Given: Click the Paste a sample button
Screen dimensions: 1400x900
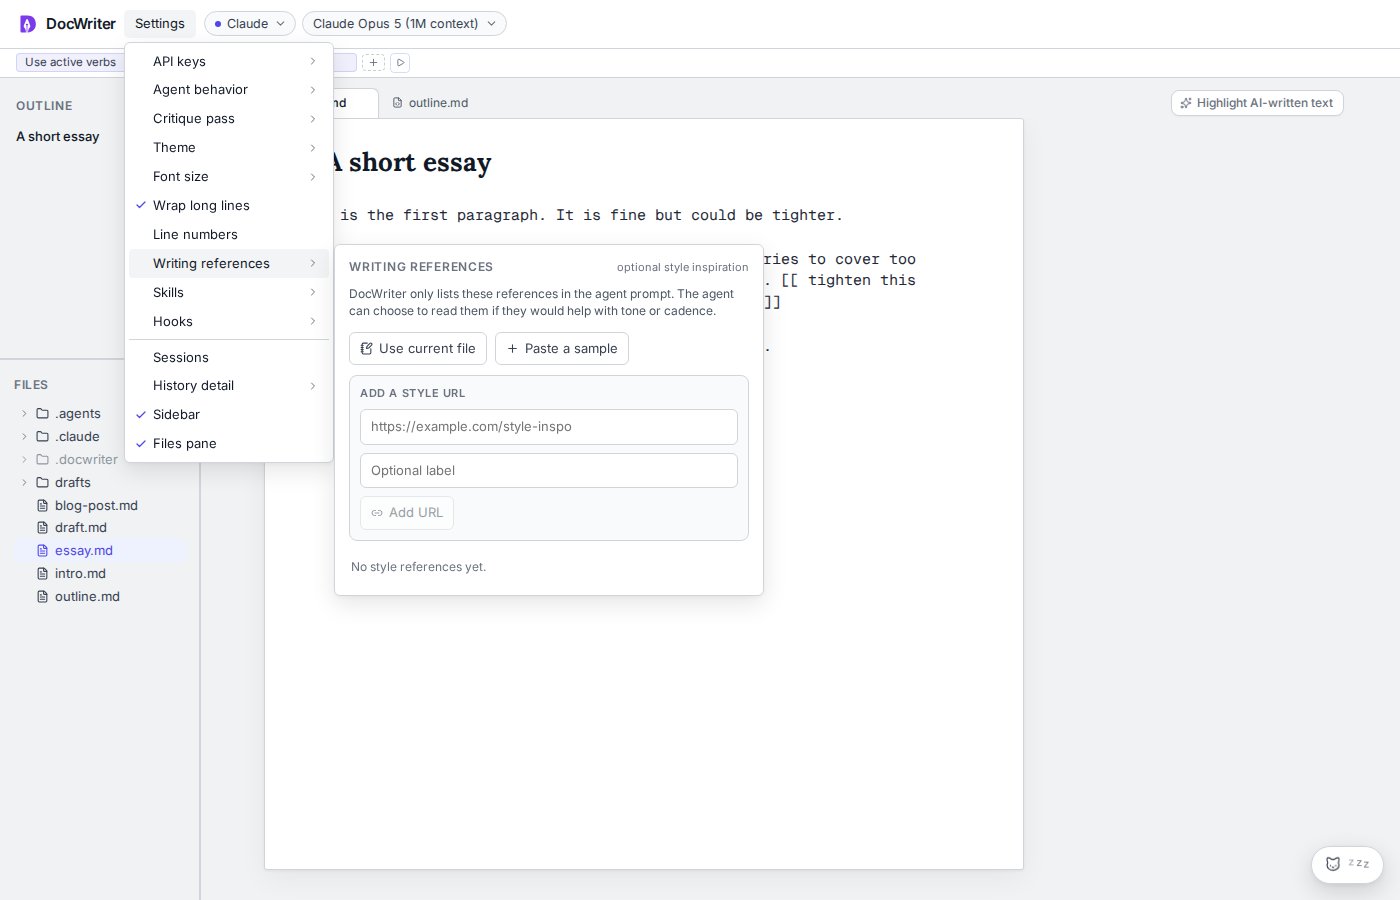Looking at the screenshot, I should [562, 349].
